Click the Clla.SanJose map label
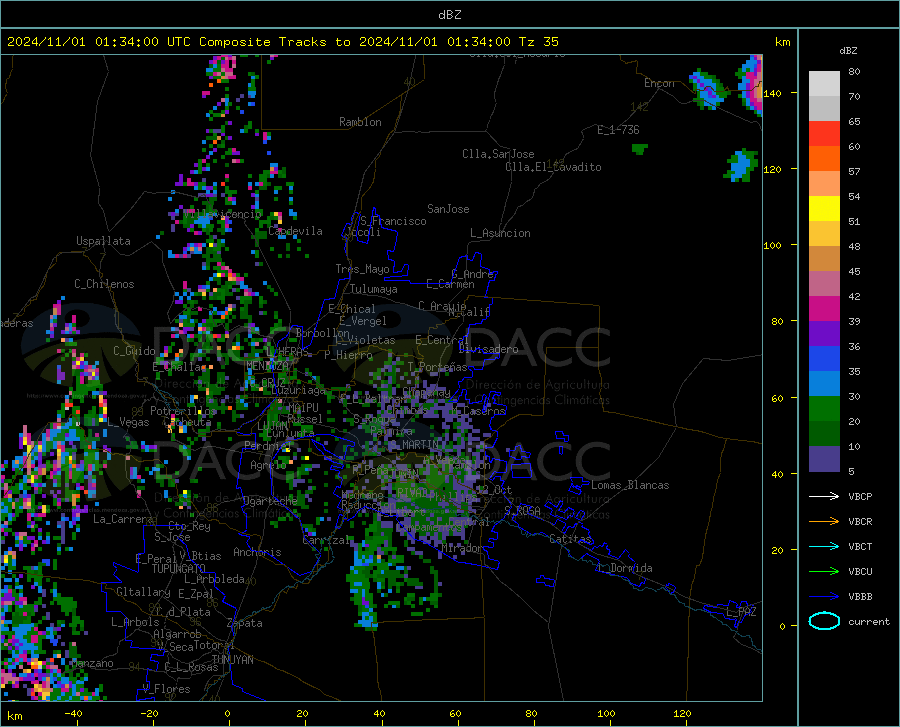Image resolution: width=900 pixels, height=727 pixels. (x=498, y=154)
